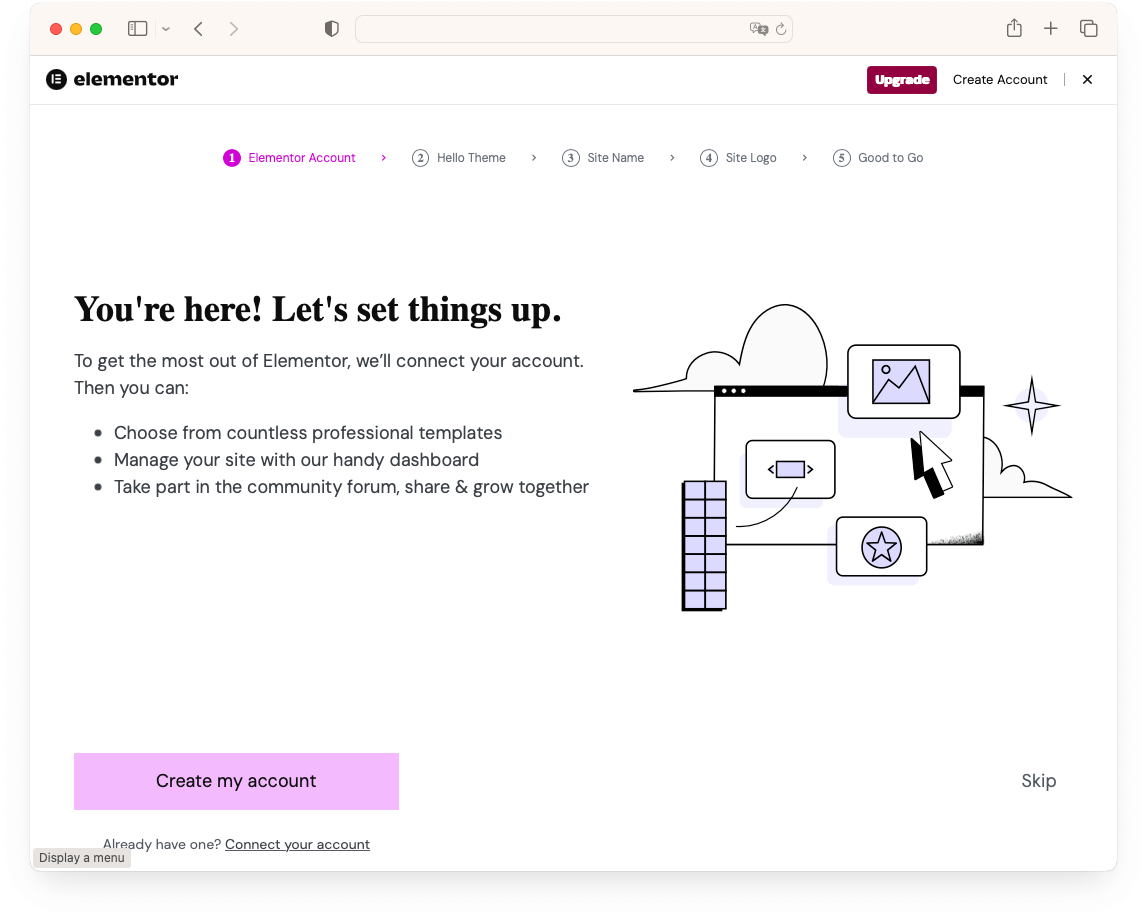Click the translate icon in the address bar

click(758, 29)
